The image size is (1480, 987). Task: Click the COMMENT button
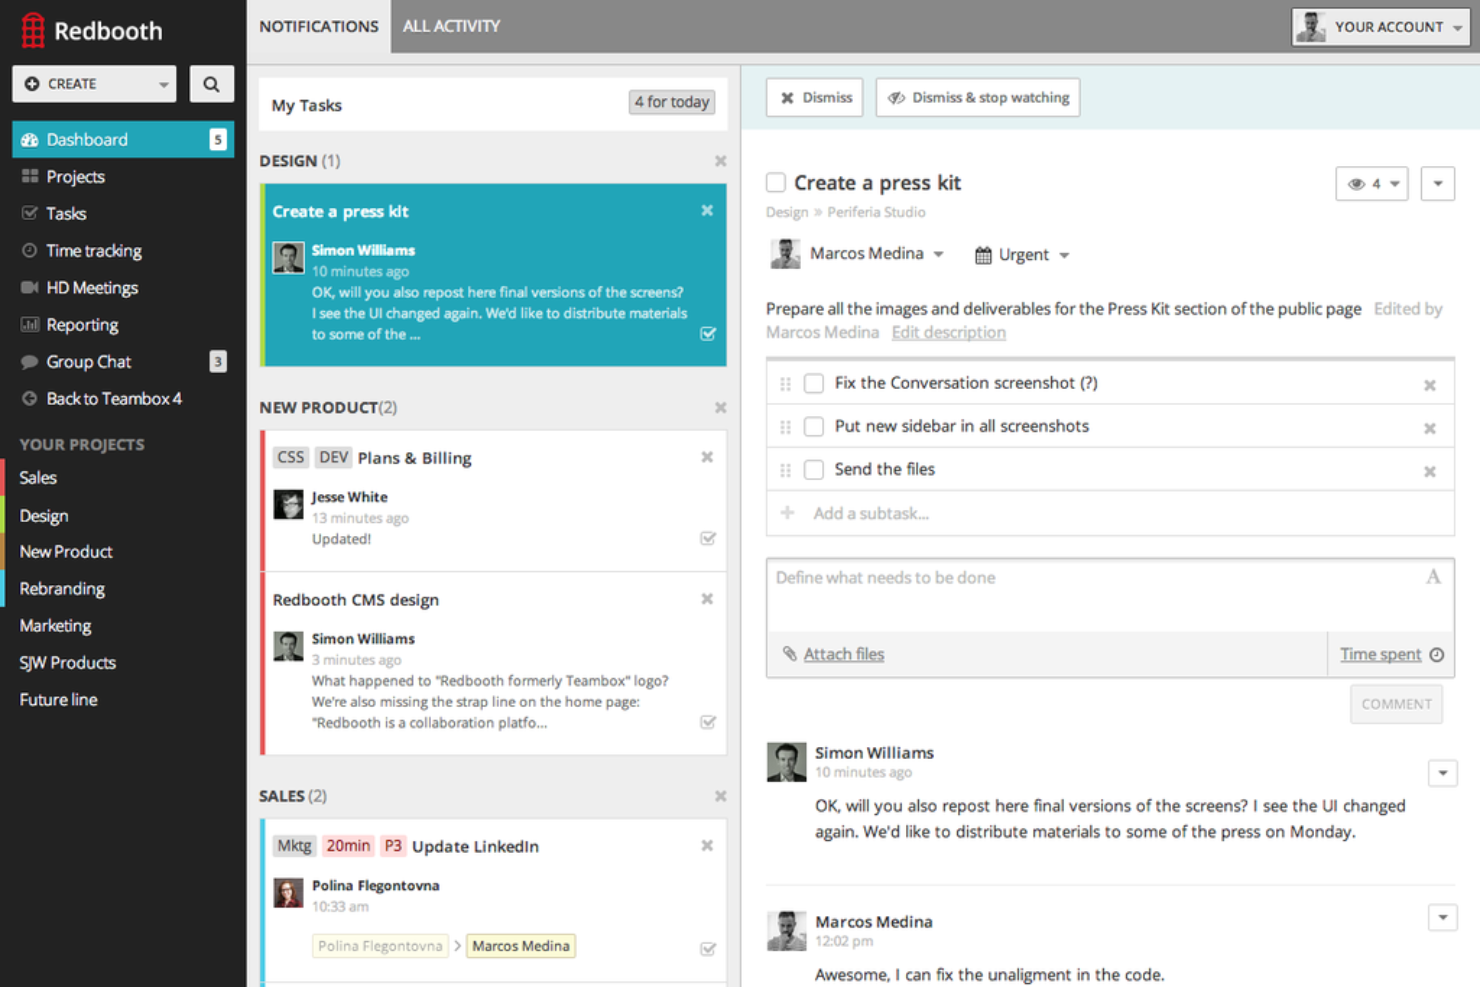[x=1396, y=704]
